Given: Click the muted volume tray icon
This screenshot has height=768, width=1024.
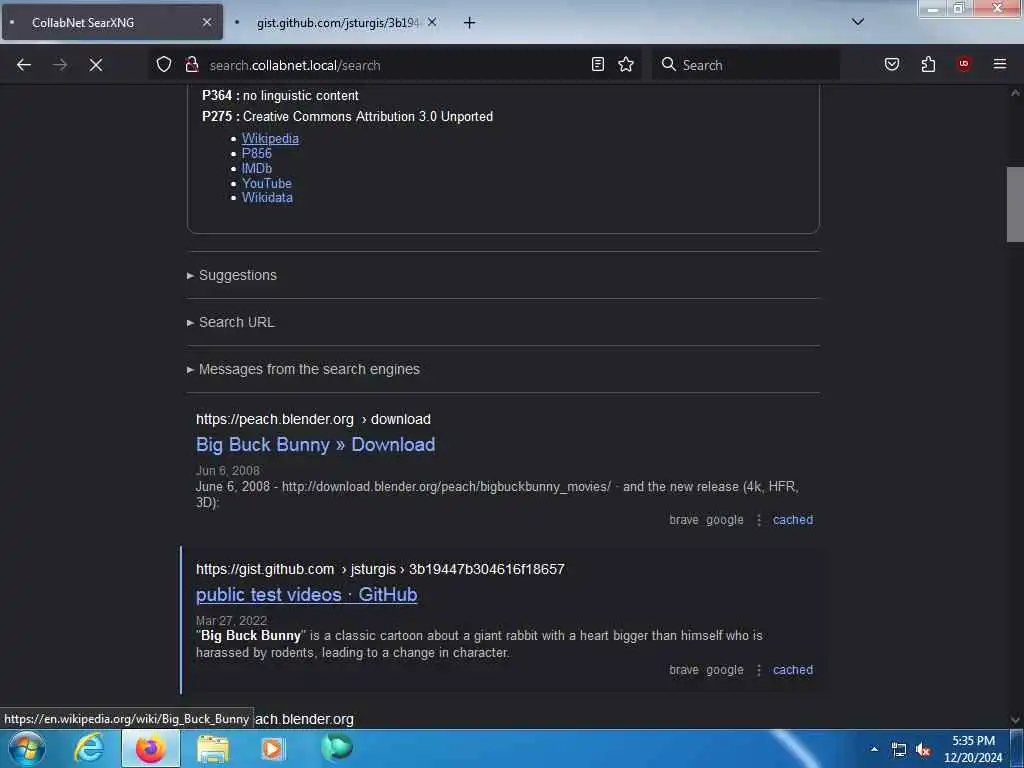Looking at the screenshot, I should [923, 750].
